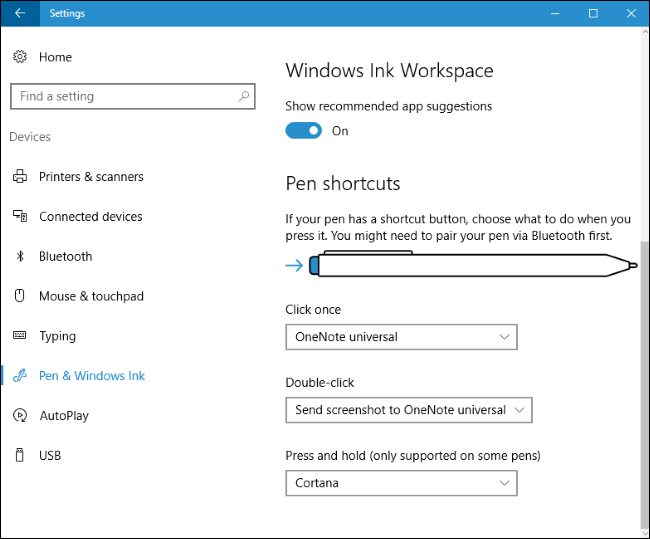Click the USB drive icon
Screen dimensions: 650x539
click(19, 456)
